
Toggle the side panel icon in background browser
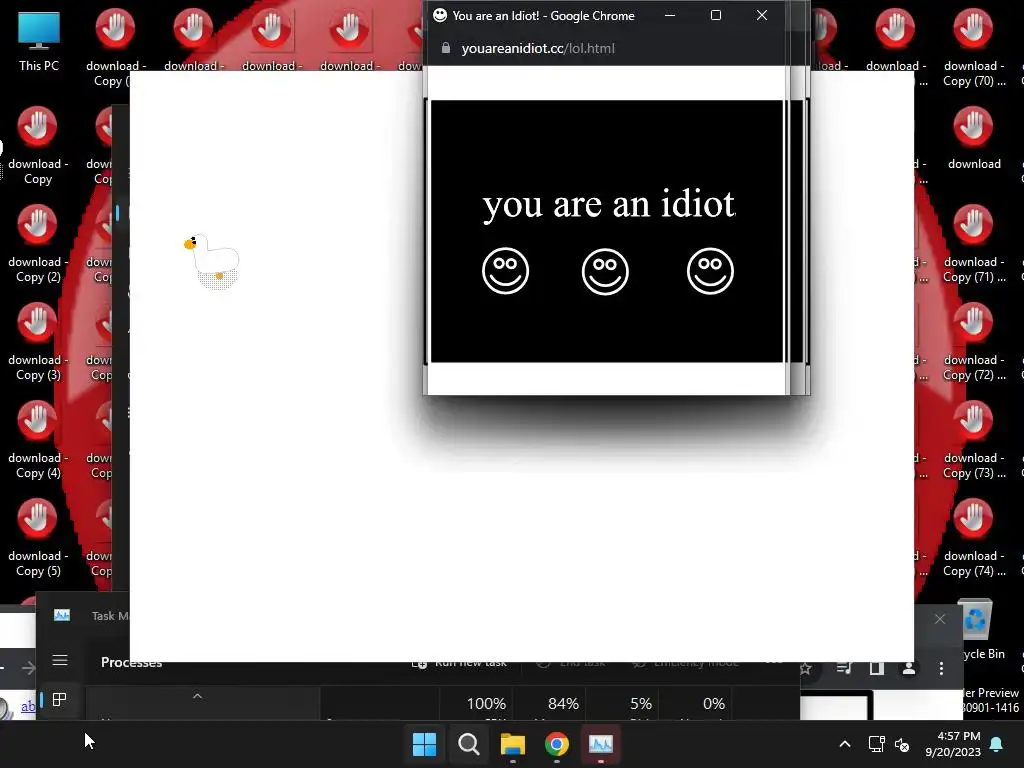[876, 668]
